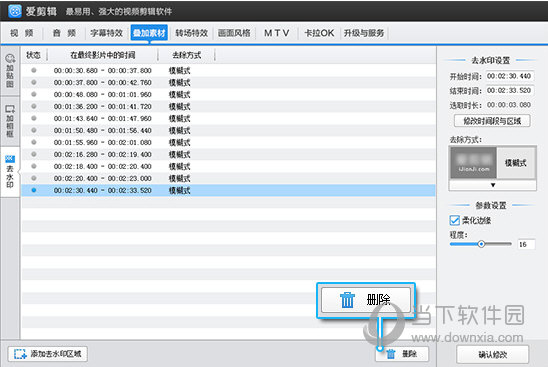Click status dot of row 00:01:43.640
The height and width of the screenshot is (367, 548).
tap(34, 118)
